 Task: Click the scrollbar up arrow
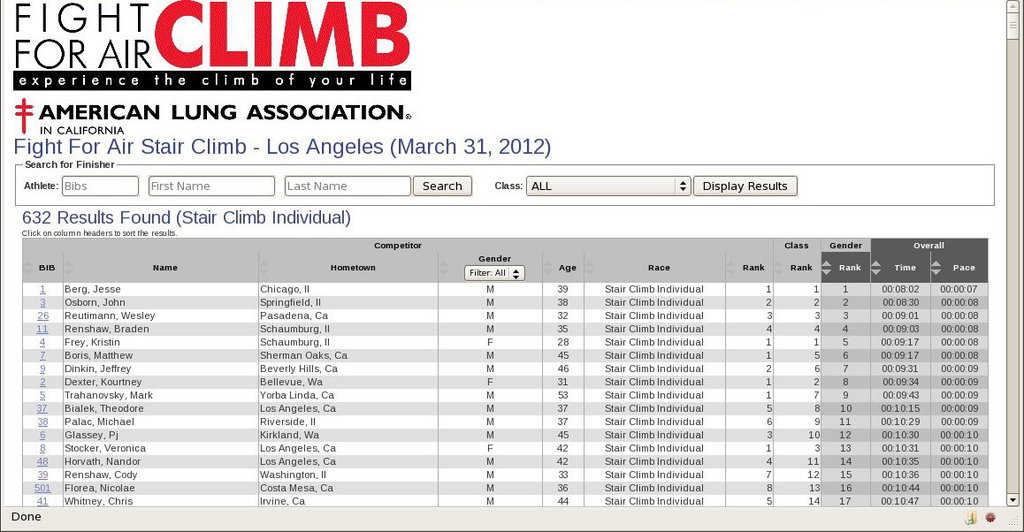point(1012,7)
